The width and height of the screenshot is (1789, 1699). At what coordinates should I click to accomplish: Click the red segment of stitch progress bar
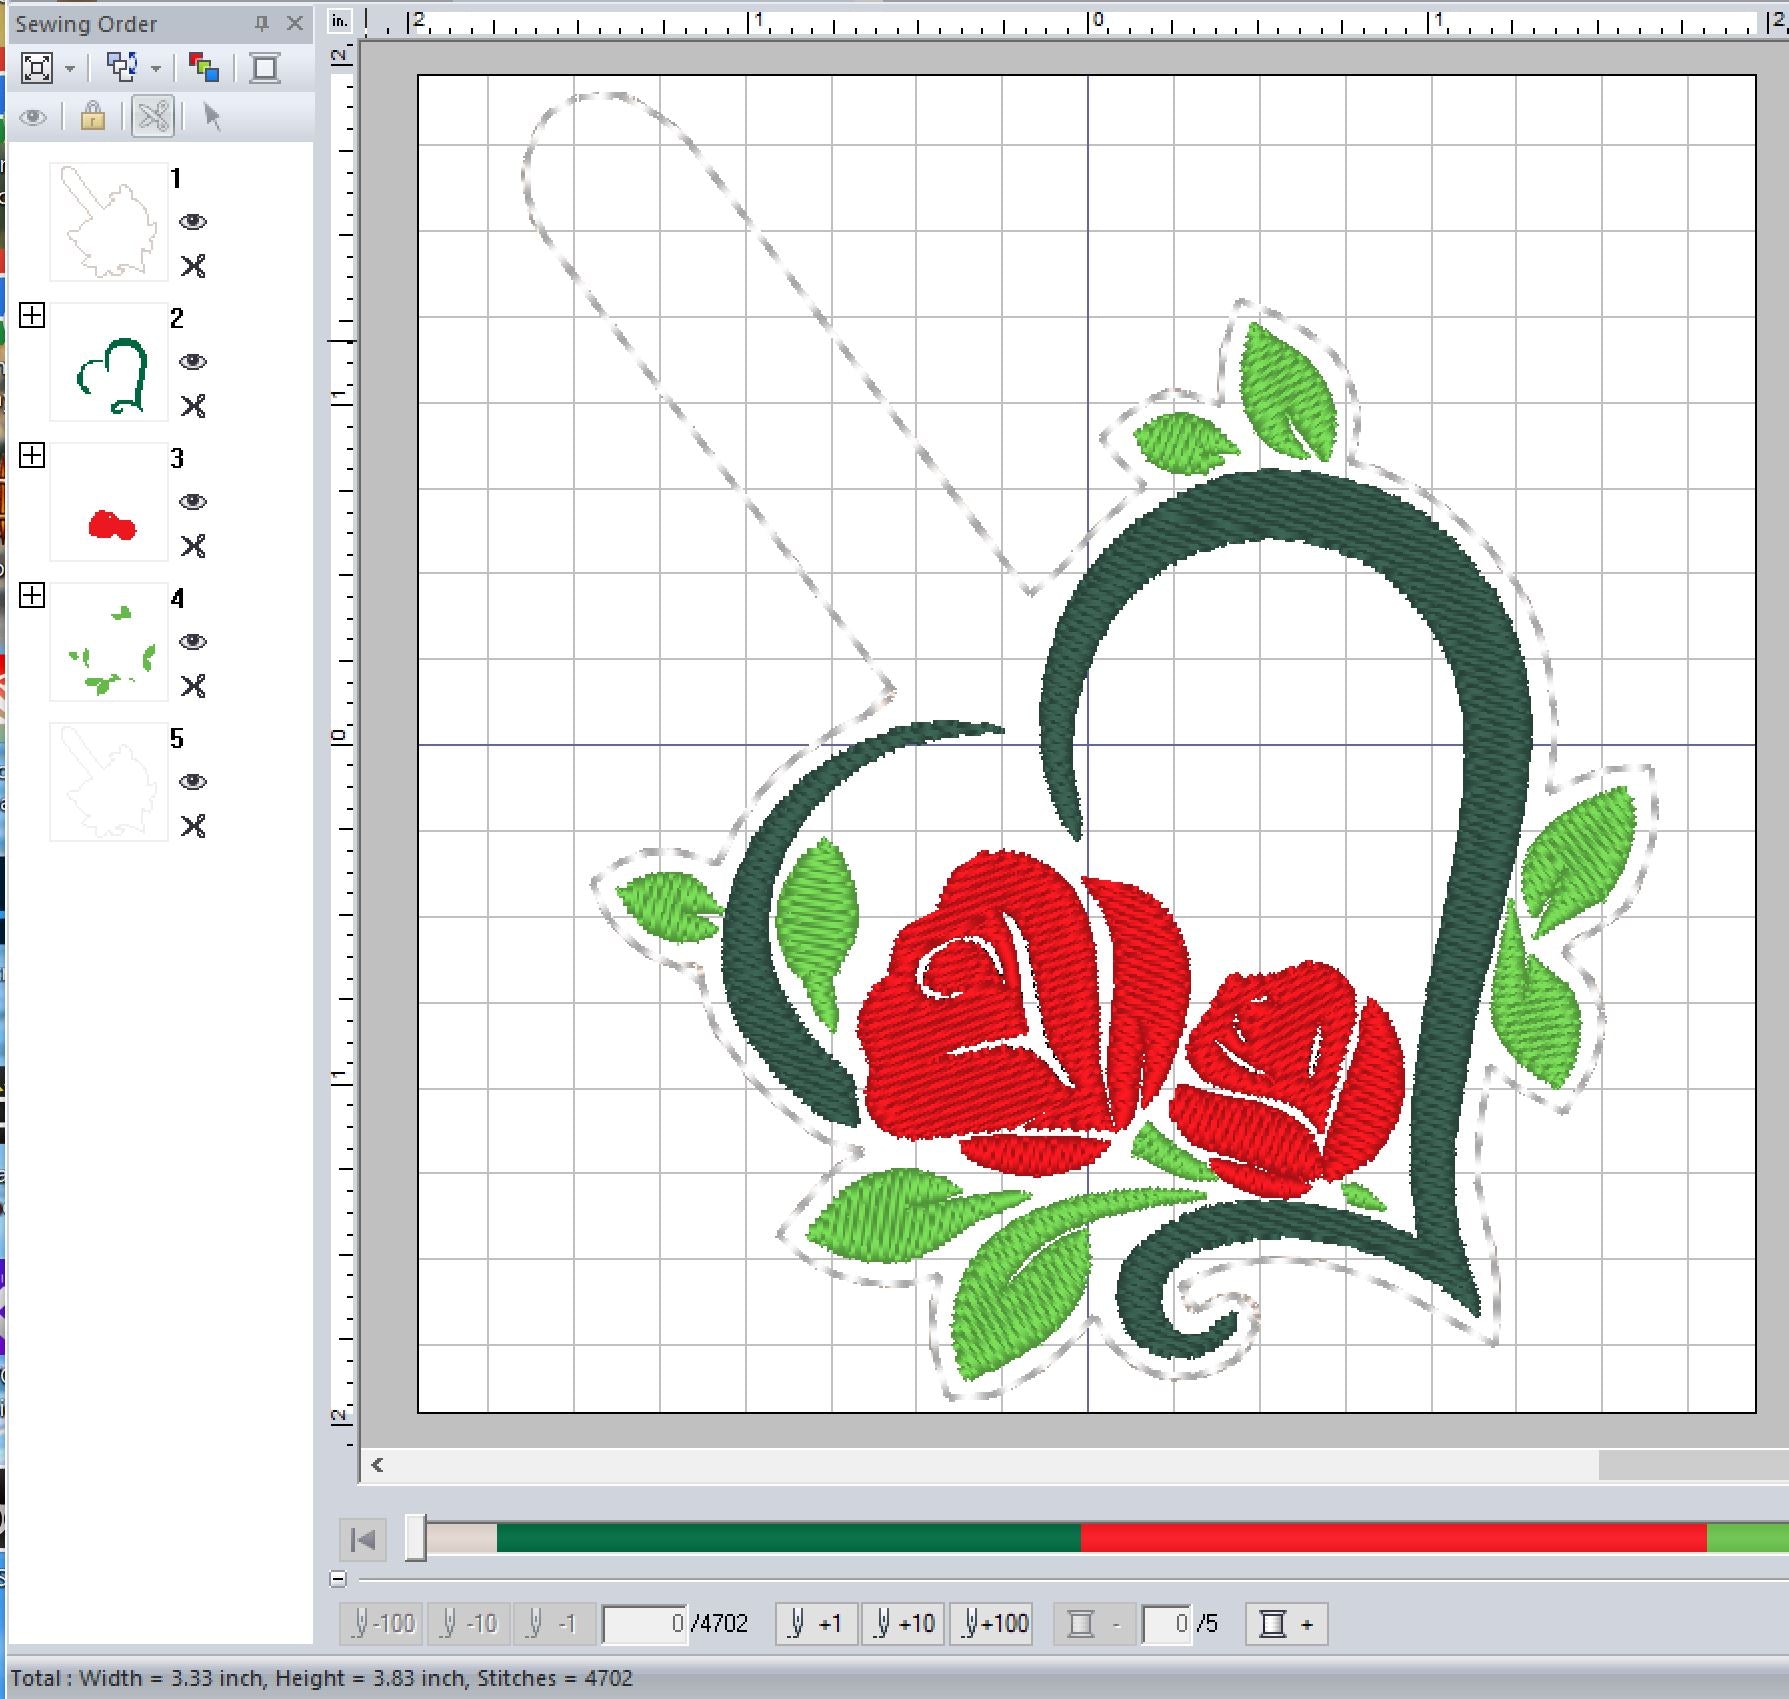(x=1392, y=1538)
